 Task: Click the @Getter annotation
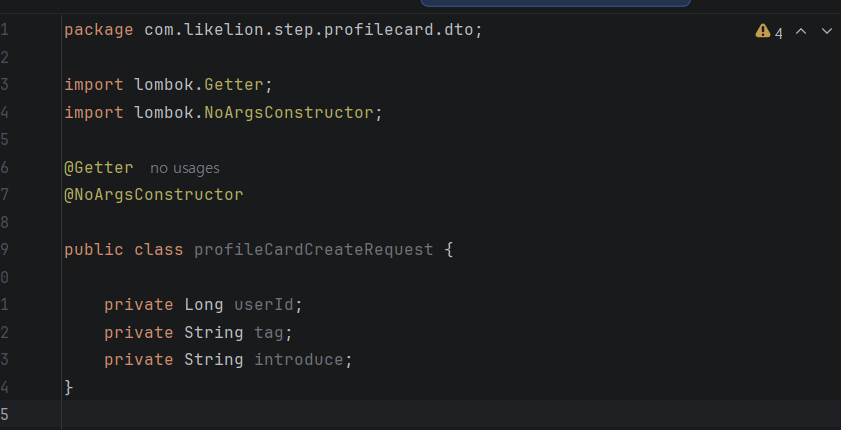click(99, 168)
